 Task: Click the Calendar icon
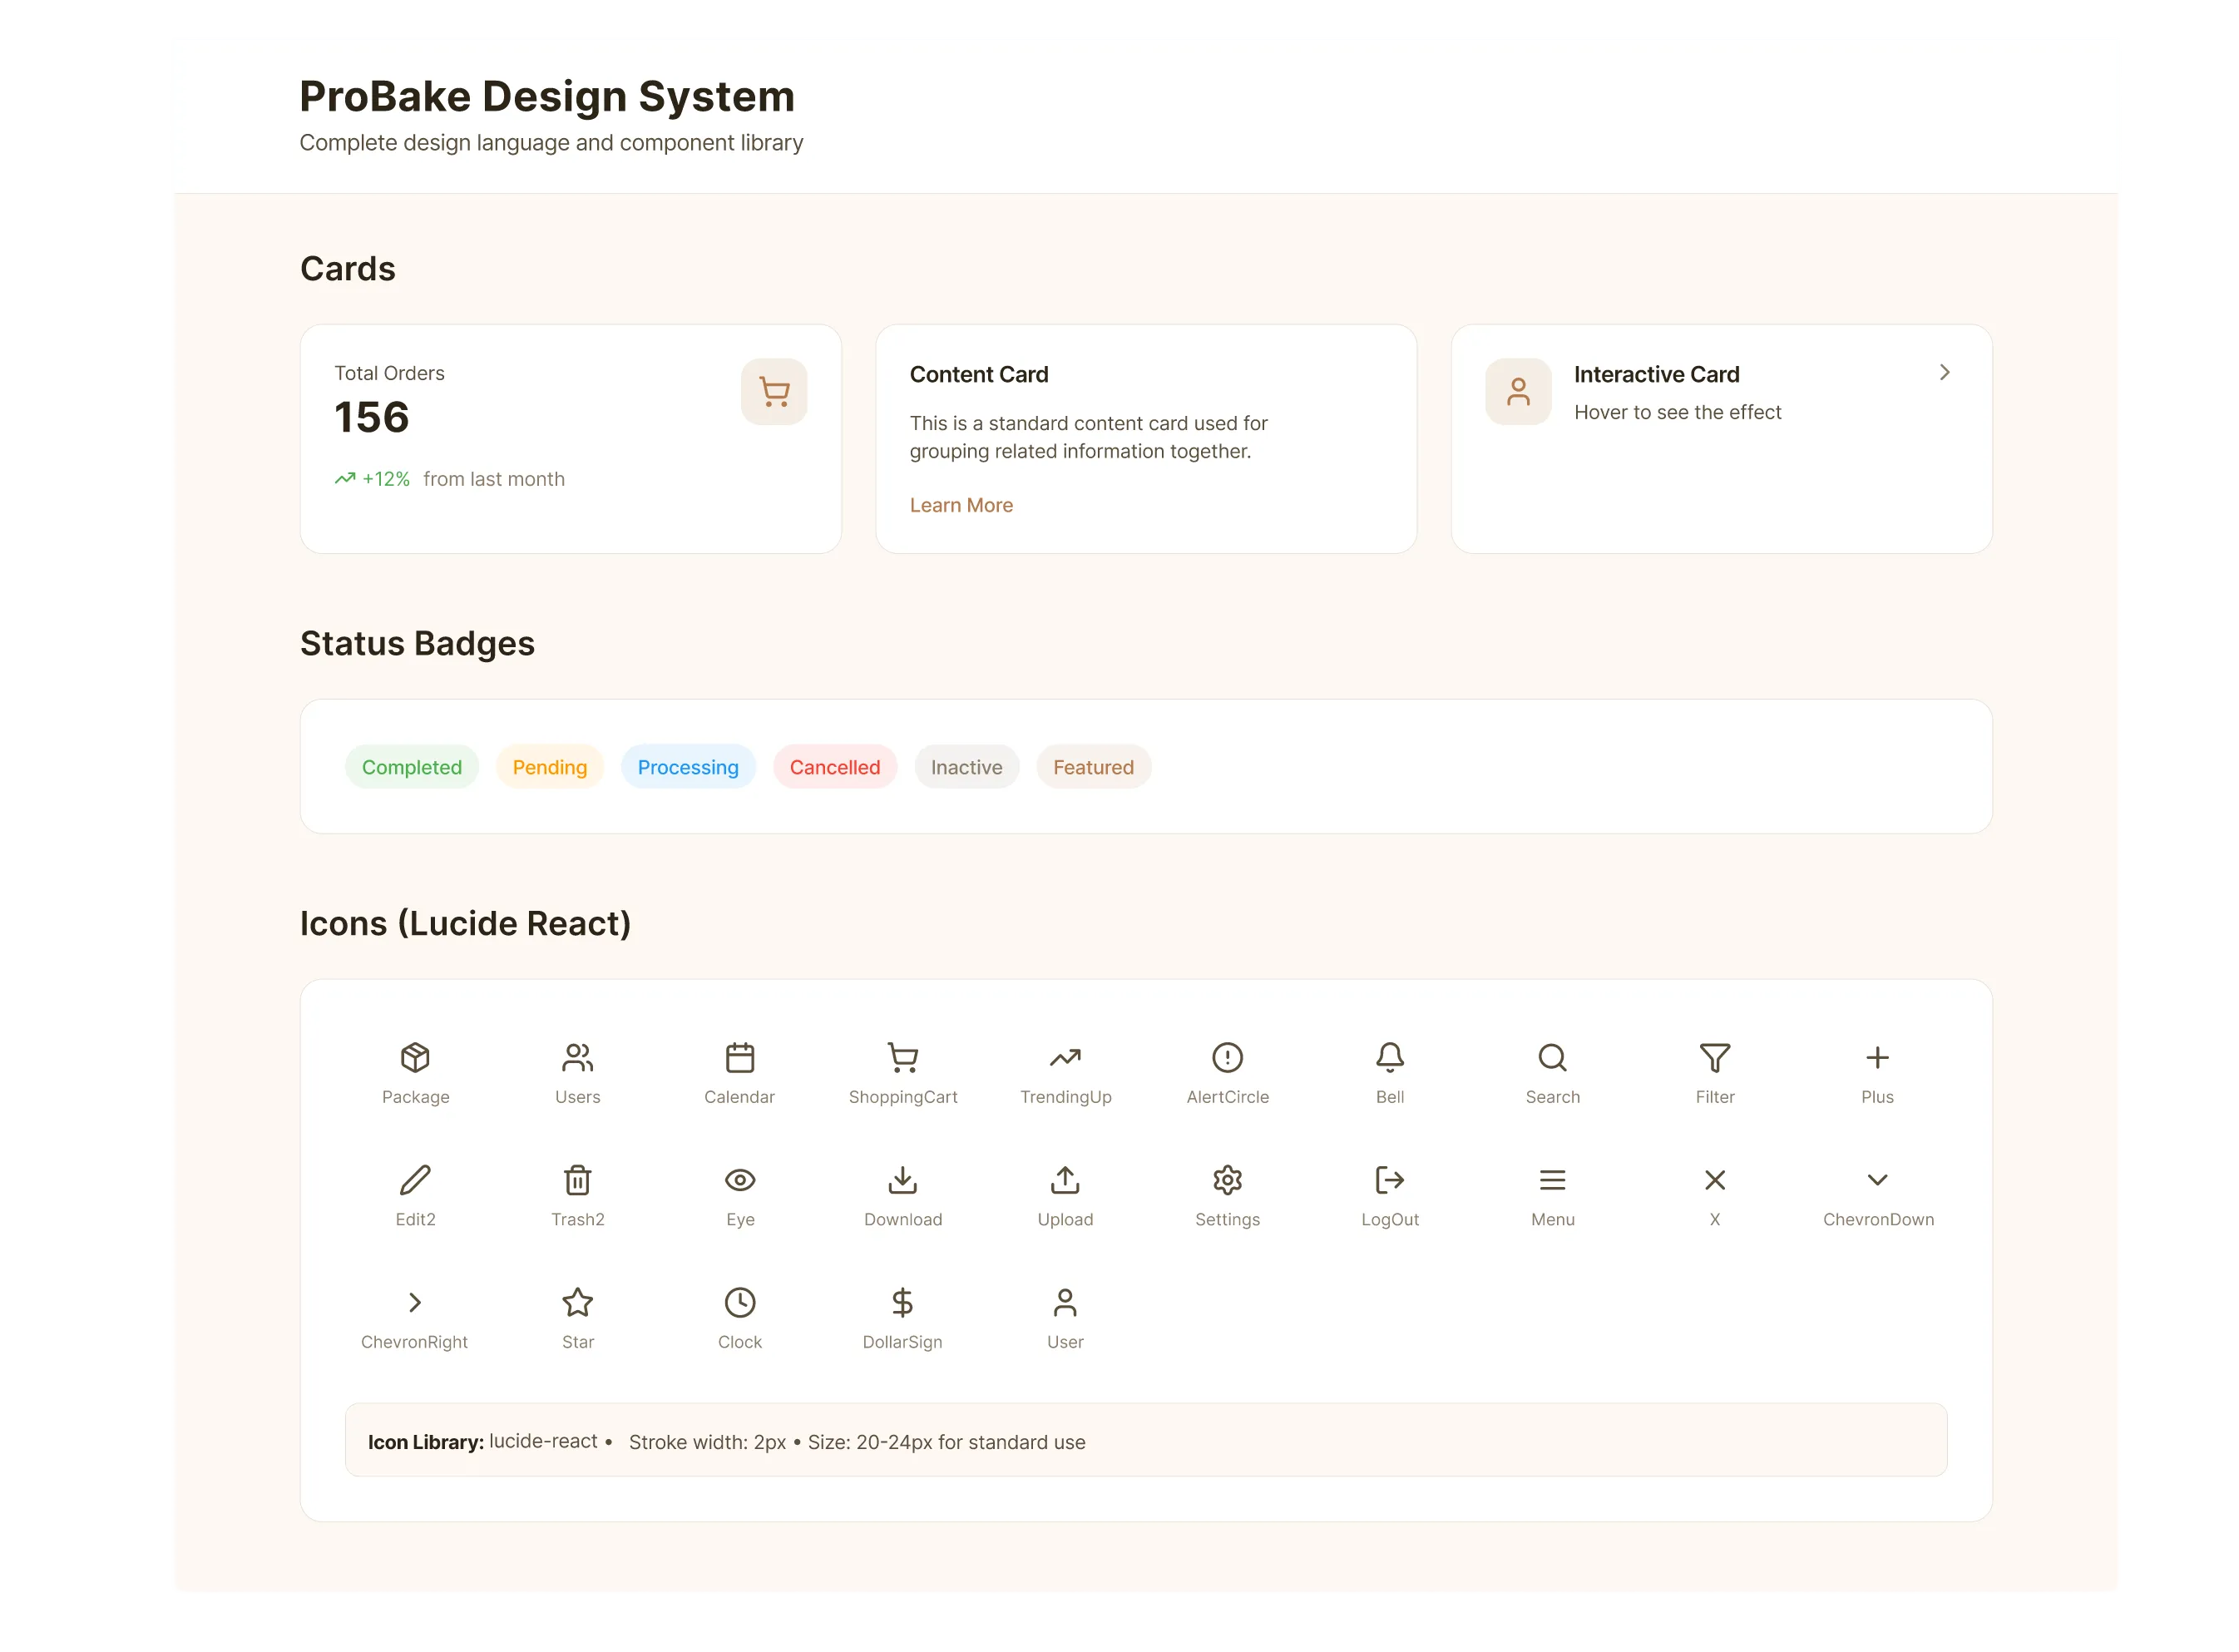tap(740, 1057)
